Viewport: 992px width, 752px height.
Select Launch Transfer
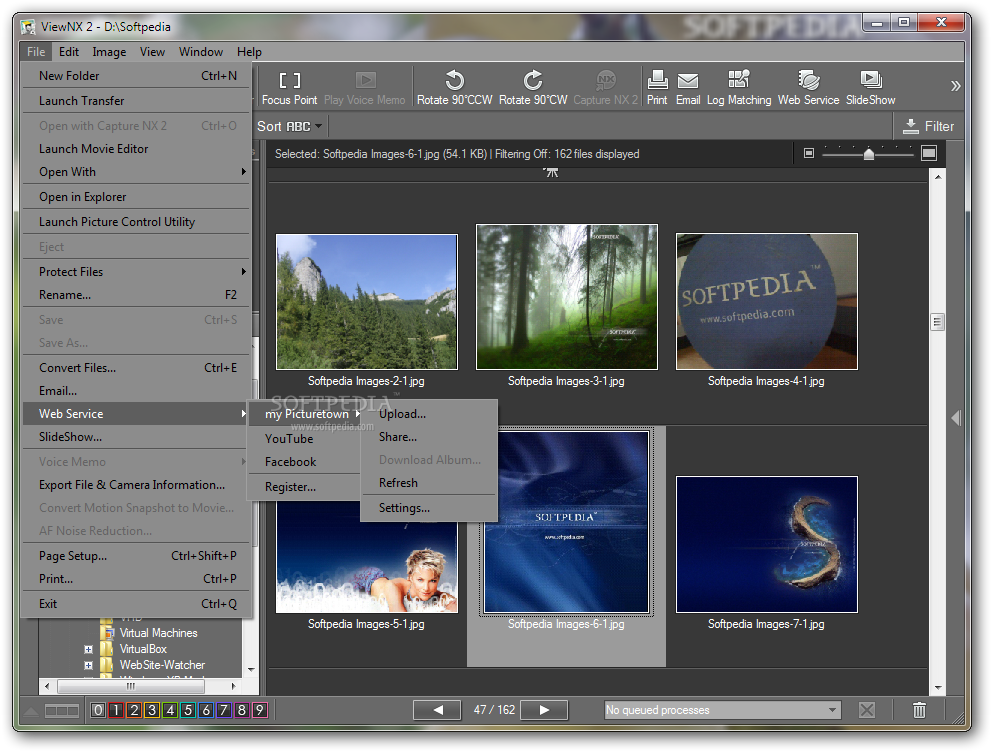pyautogui.click(x=136, y=101)
